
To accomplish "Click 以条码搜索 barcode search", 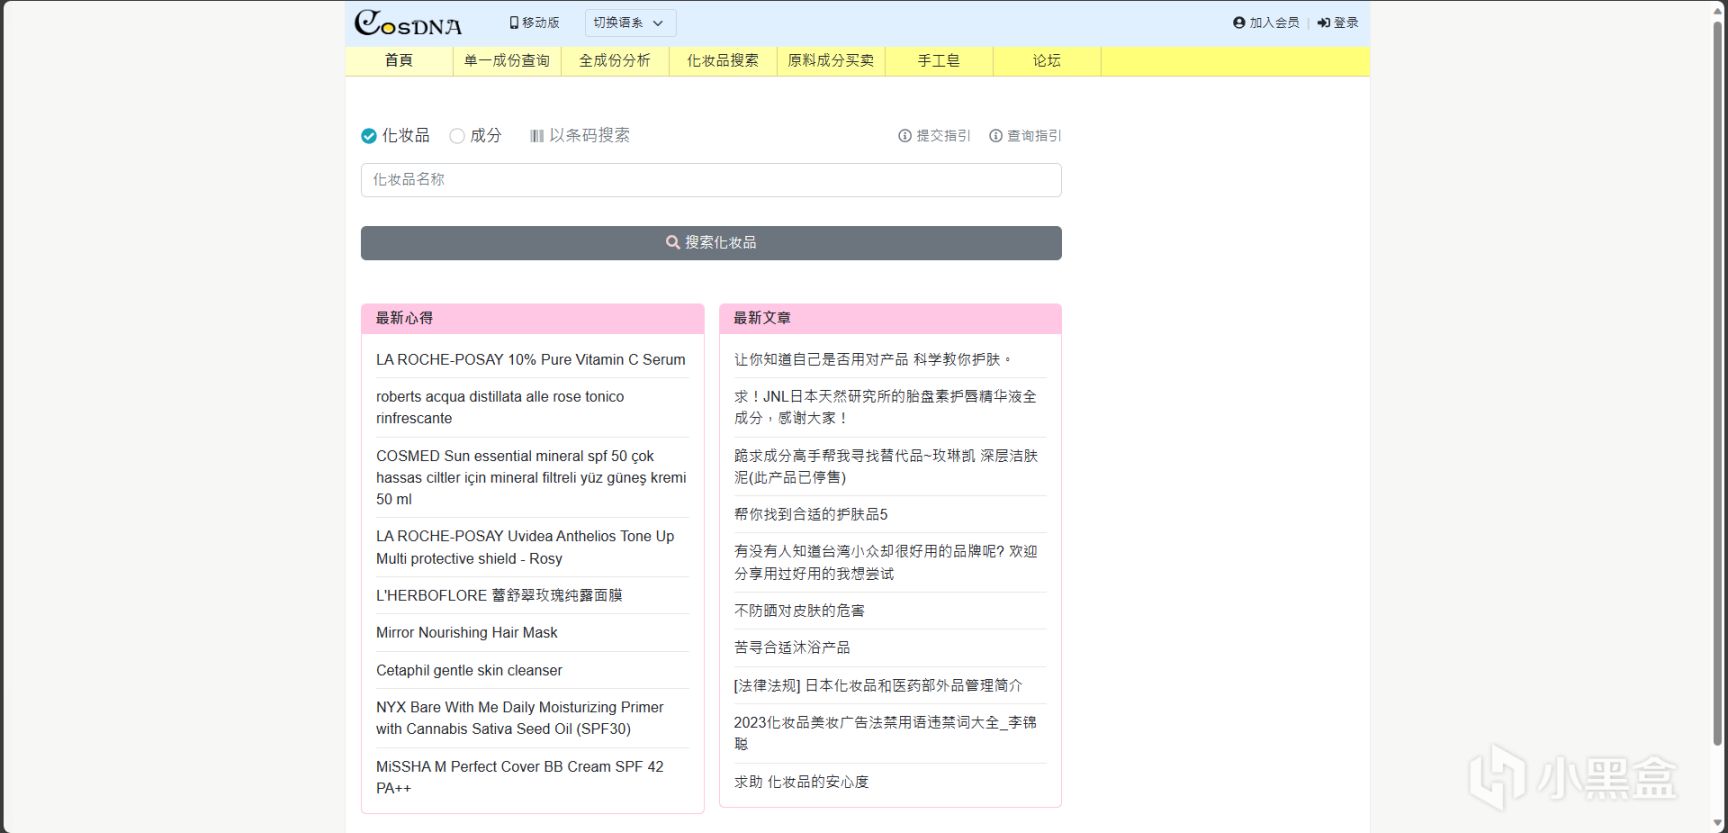I will (x=580, y=135).
